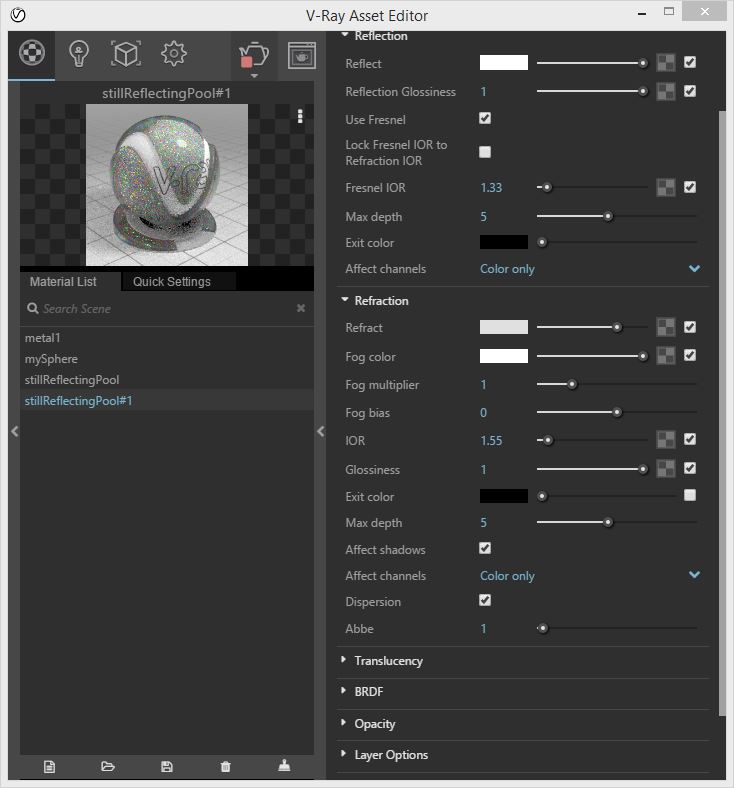Toggle the refraction IOR texture checkbox
The image size is (734, 788).
pyautogui.click(x=690, y=439)
